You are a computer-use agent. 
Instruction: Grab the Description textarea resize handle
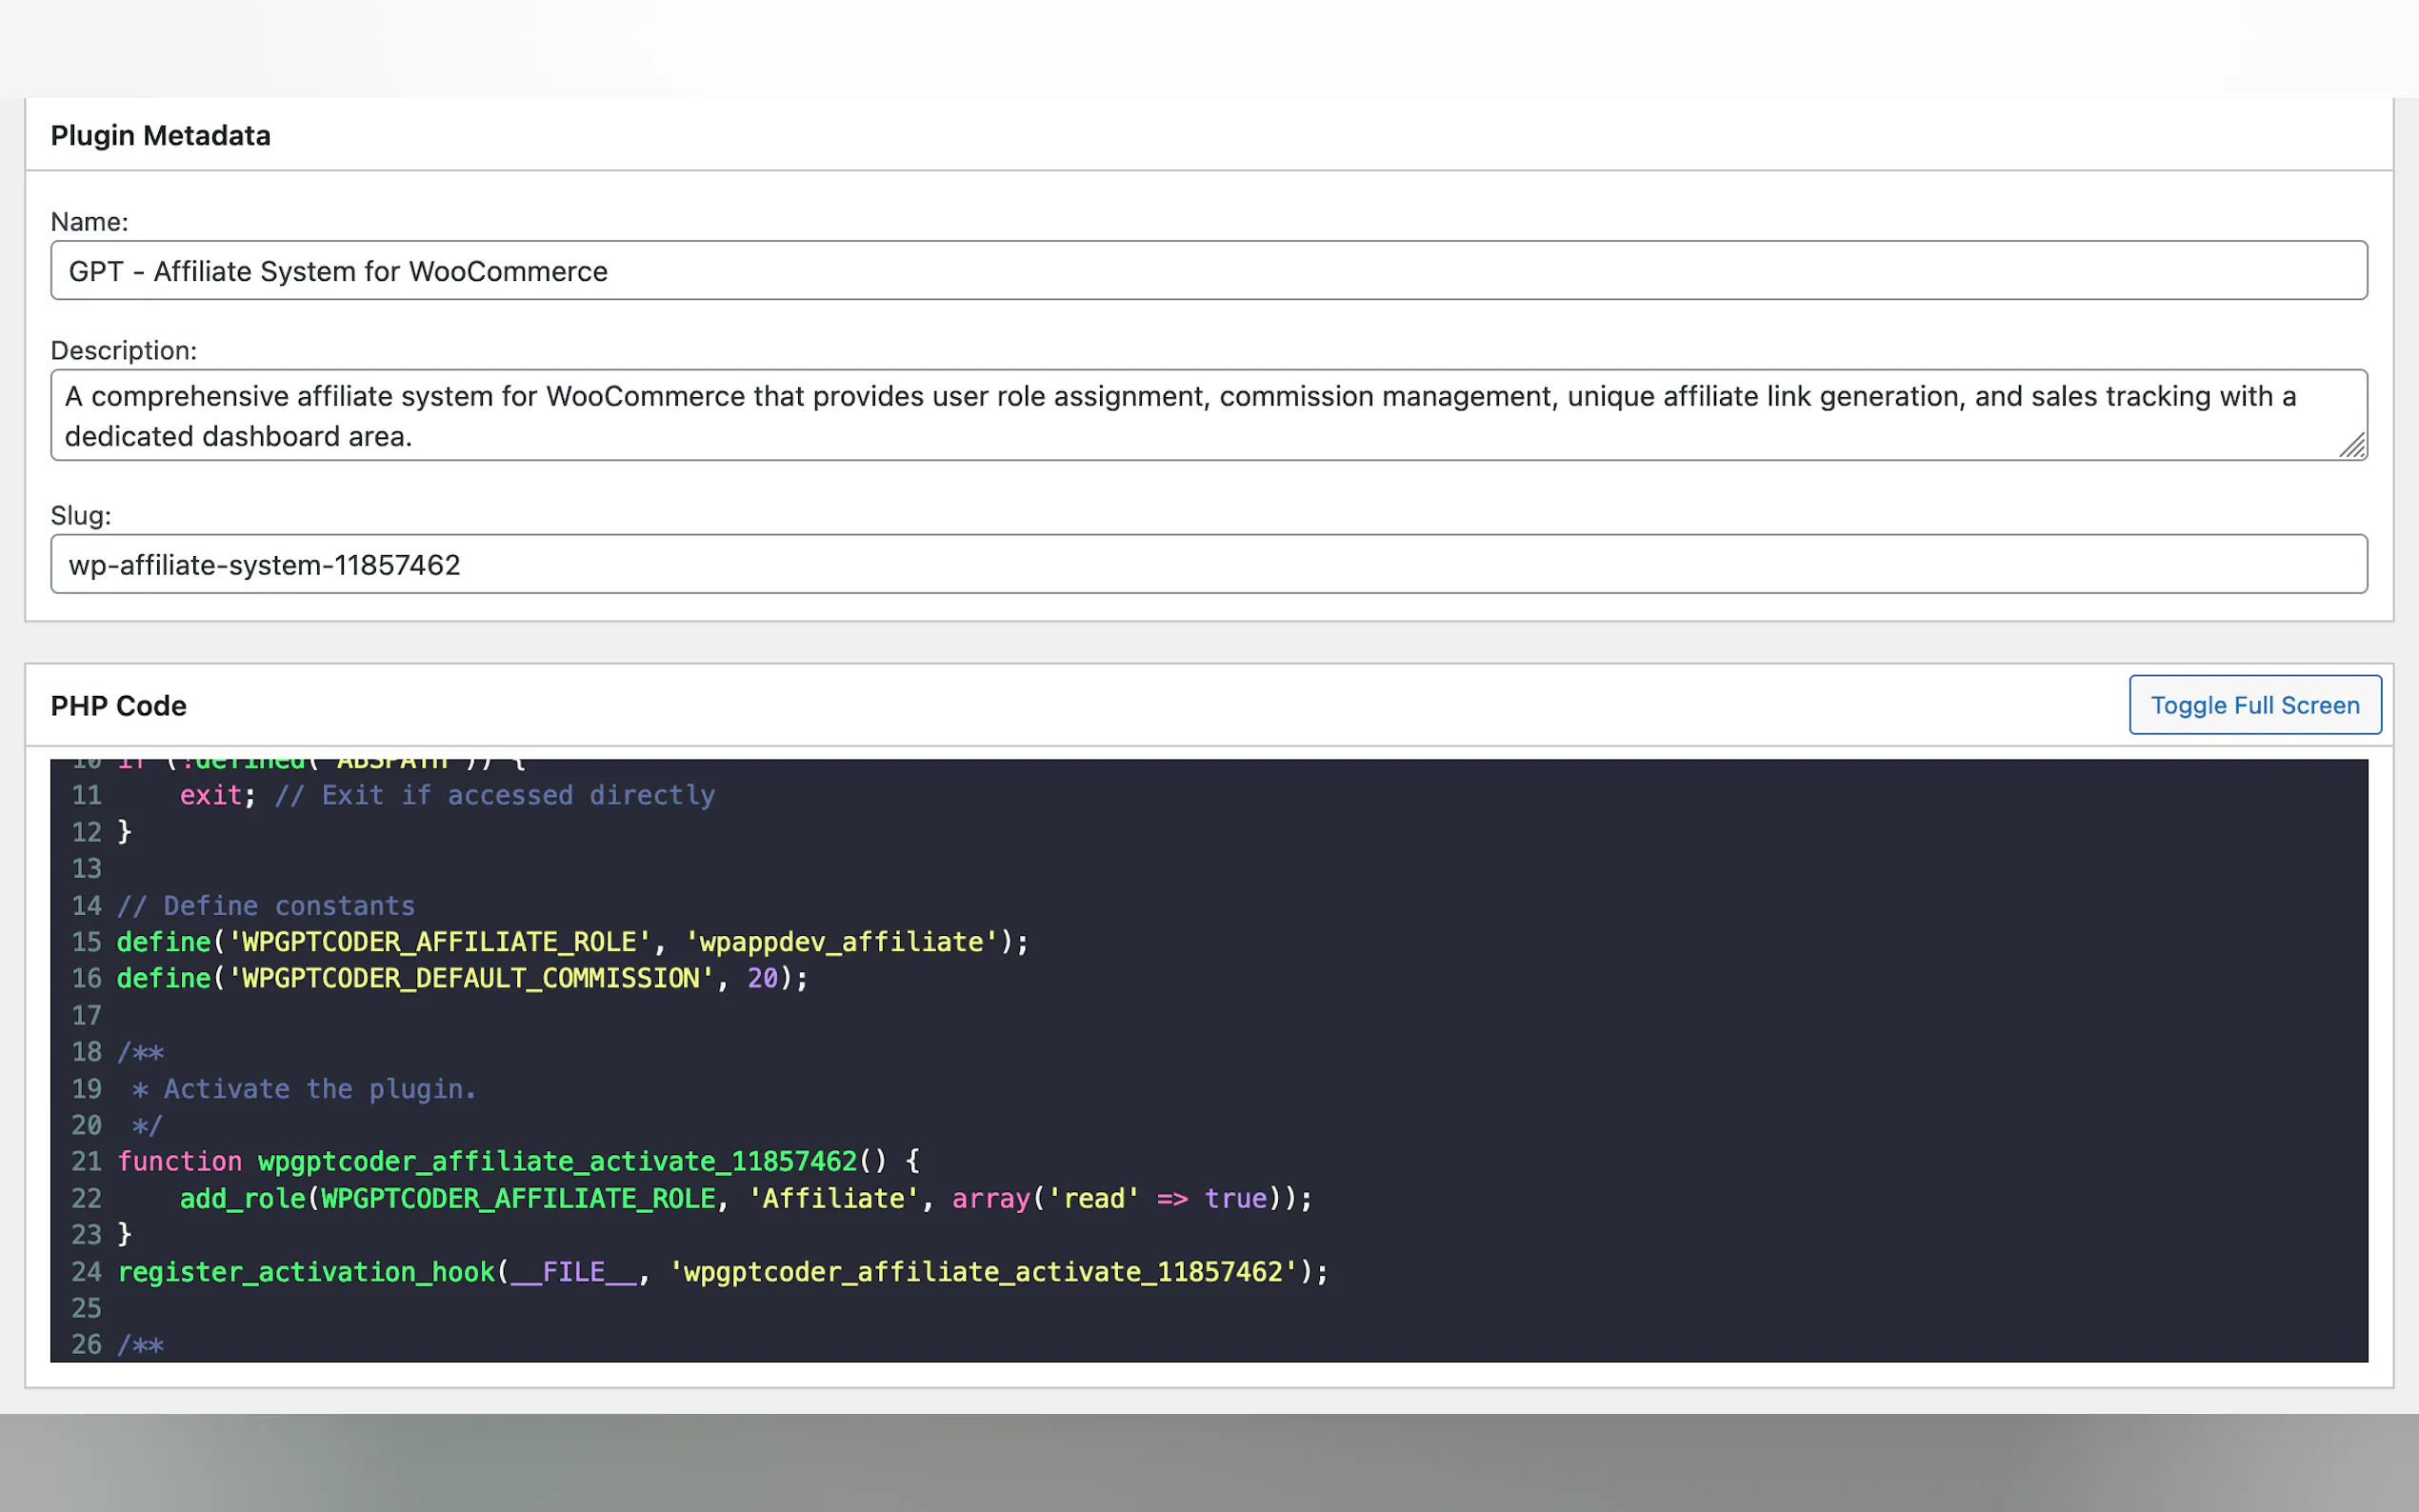pyautogui.click(x=2352, y=446)
